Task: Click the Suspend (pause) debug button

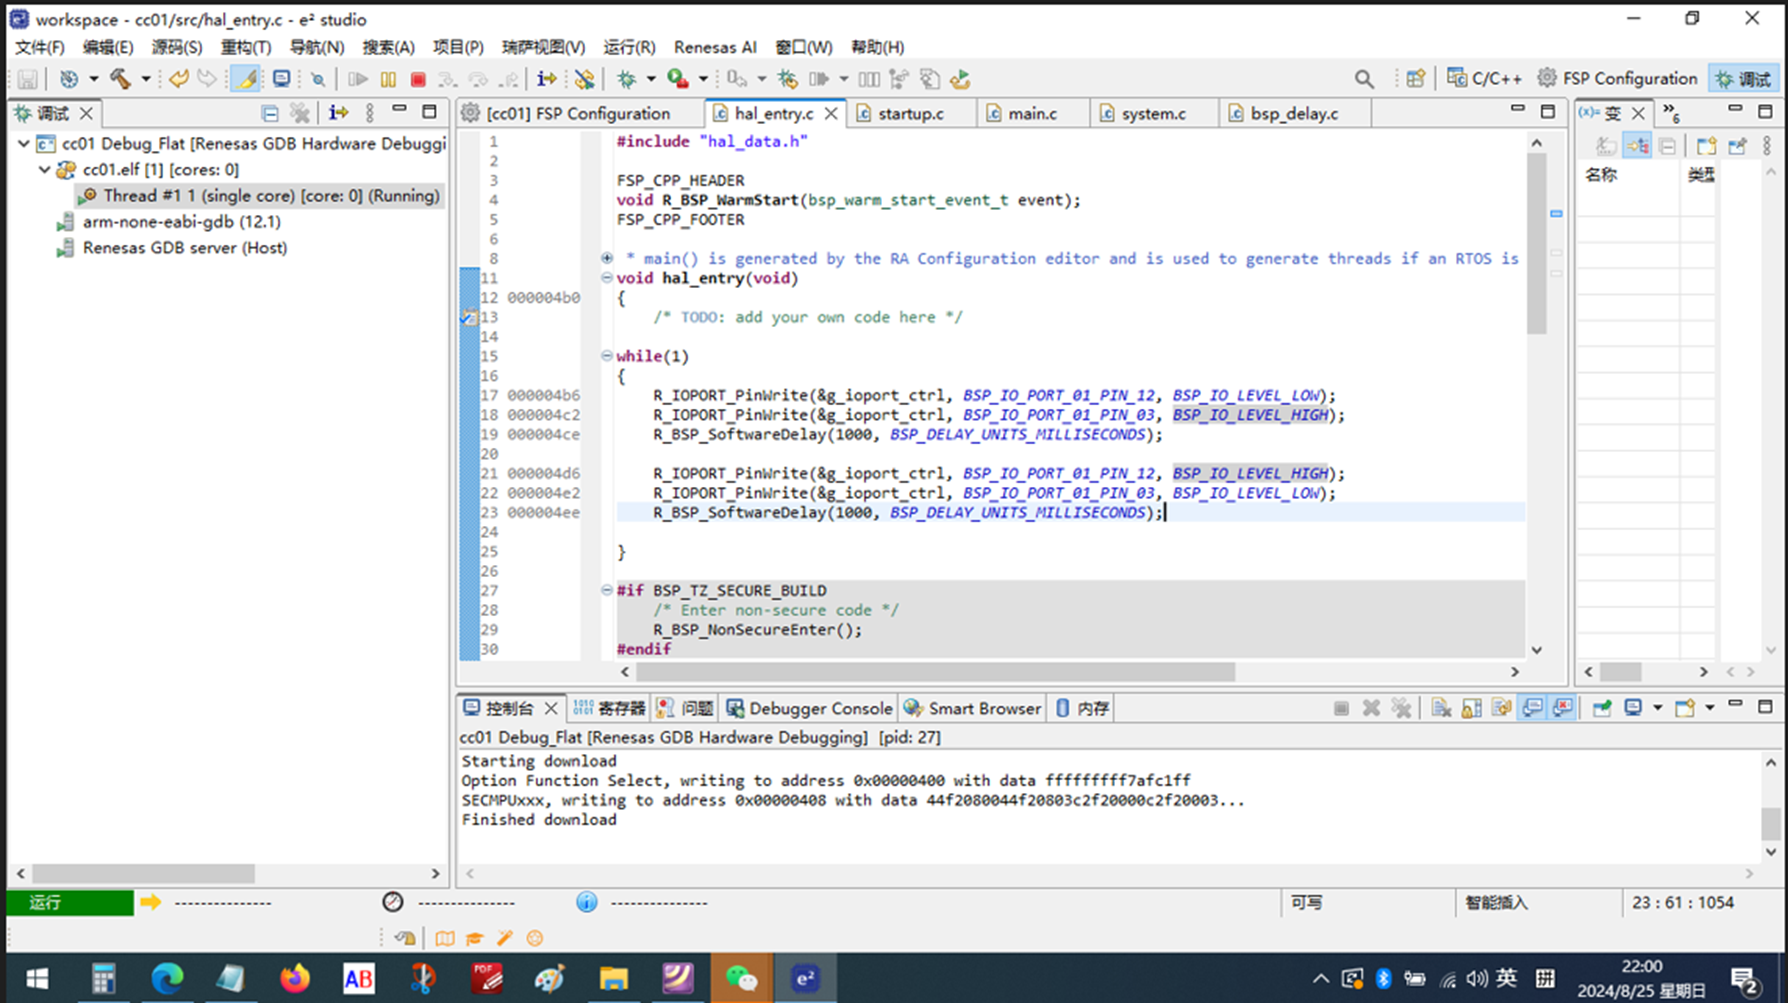Action: pos(388,79)
